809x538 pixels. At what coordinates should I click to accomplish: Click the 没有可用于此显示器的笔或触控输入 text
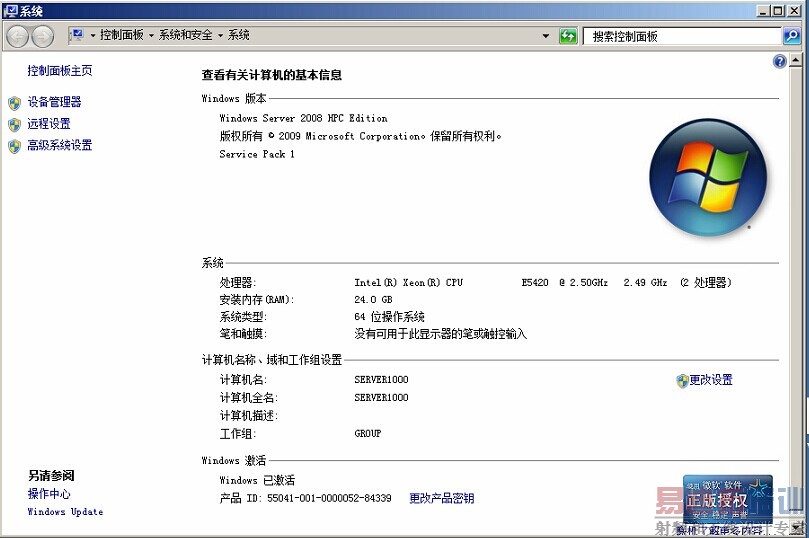point(441,334)
